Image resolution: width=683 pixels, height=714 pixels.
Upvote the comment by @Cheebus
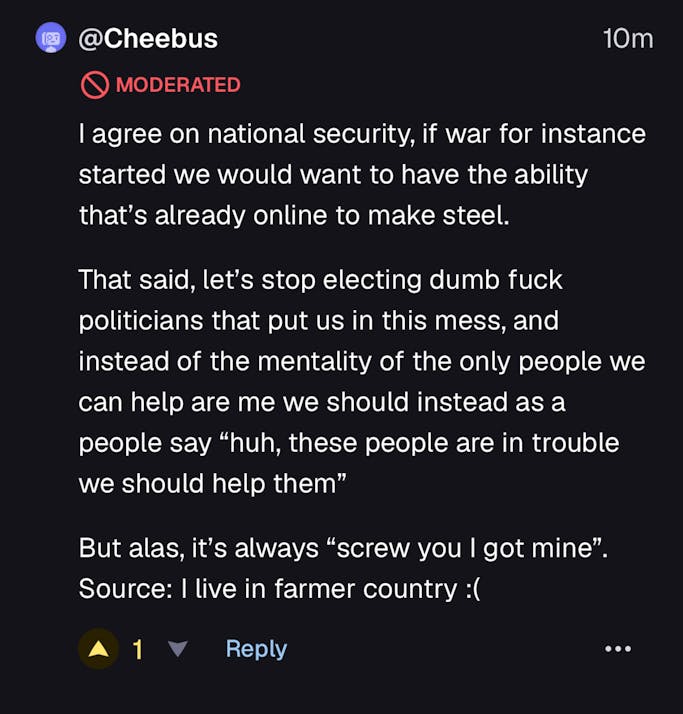click(x=98, y=649)
